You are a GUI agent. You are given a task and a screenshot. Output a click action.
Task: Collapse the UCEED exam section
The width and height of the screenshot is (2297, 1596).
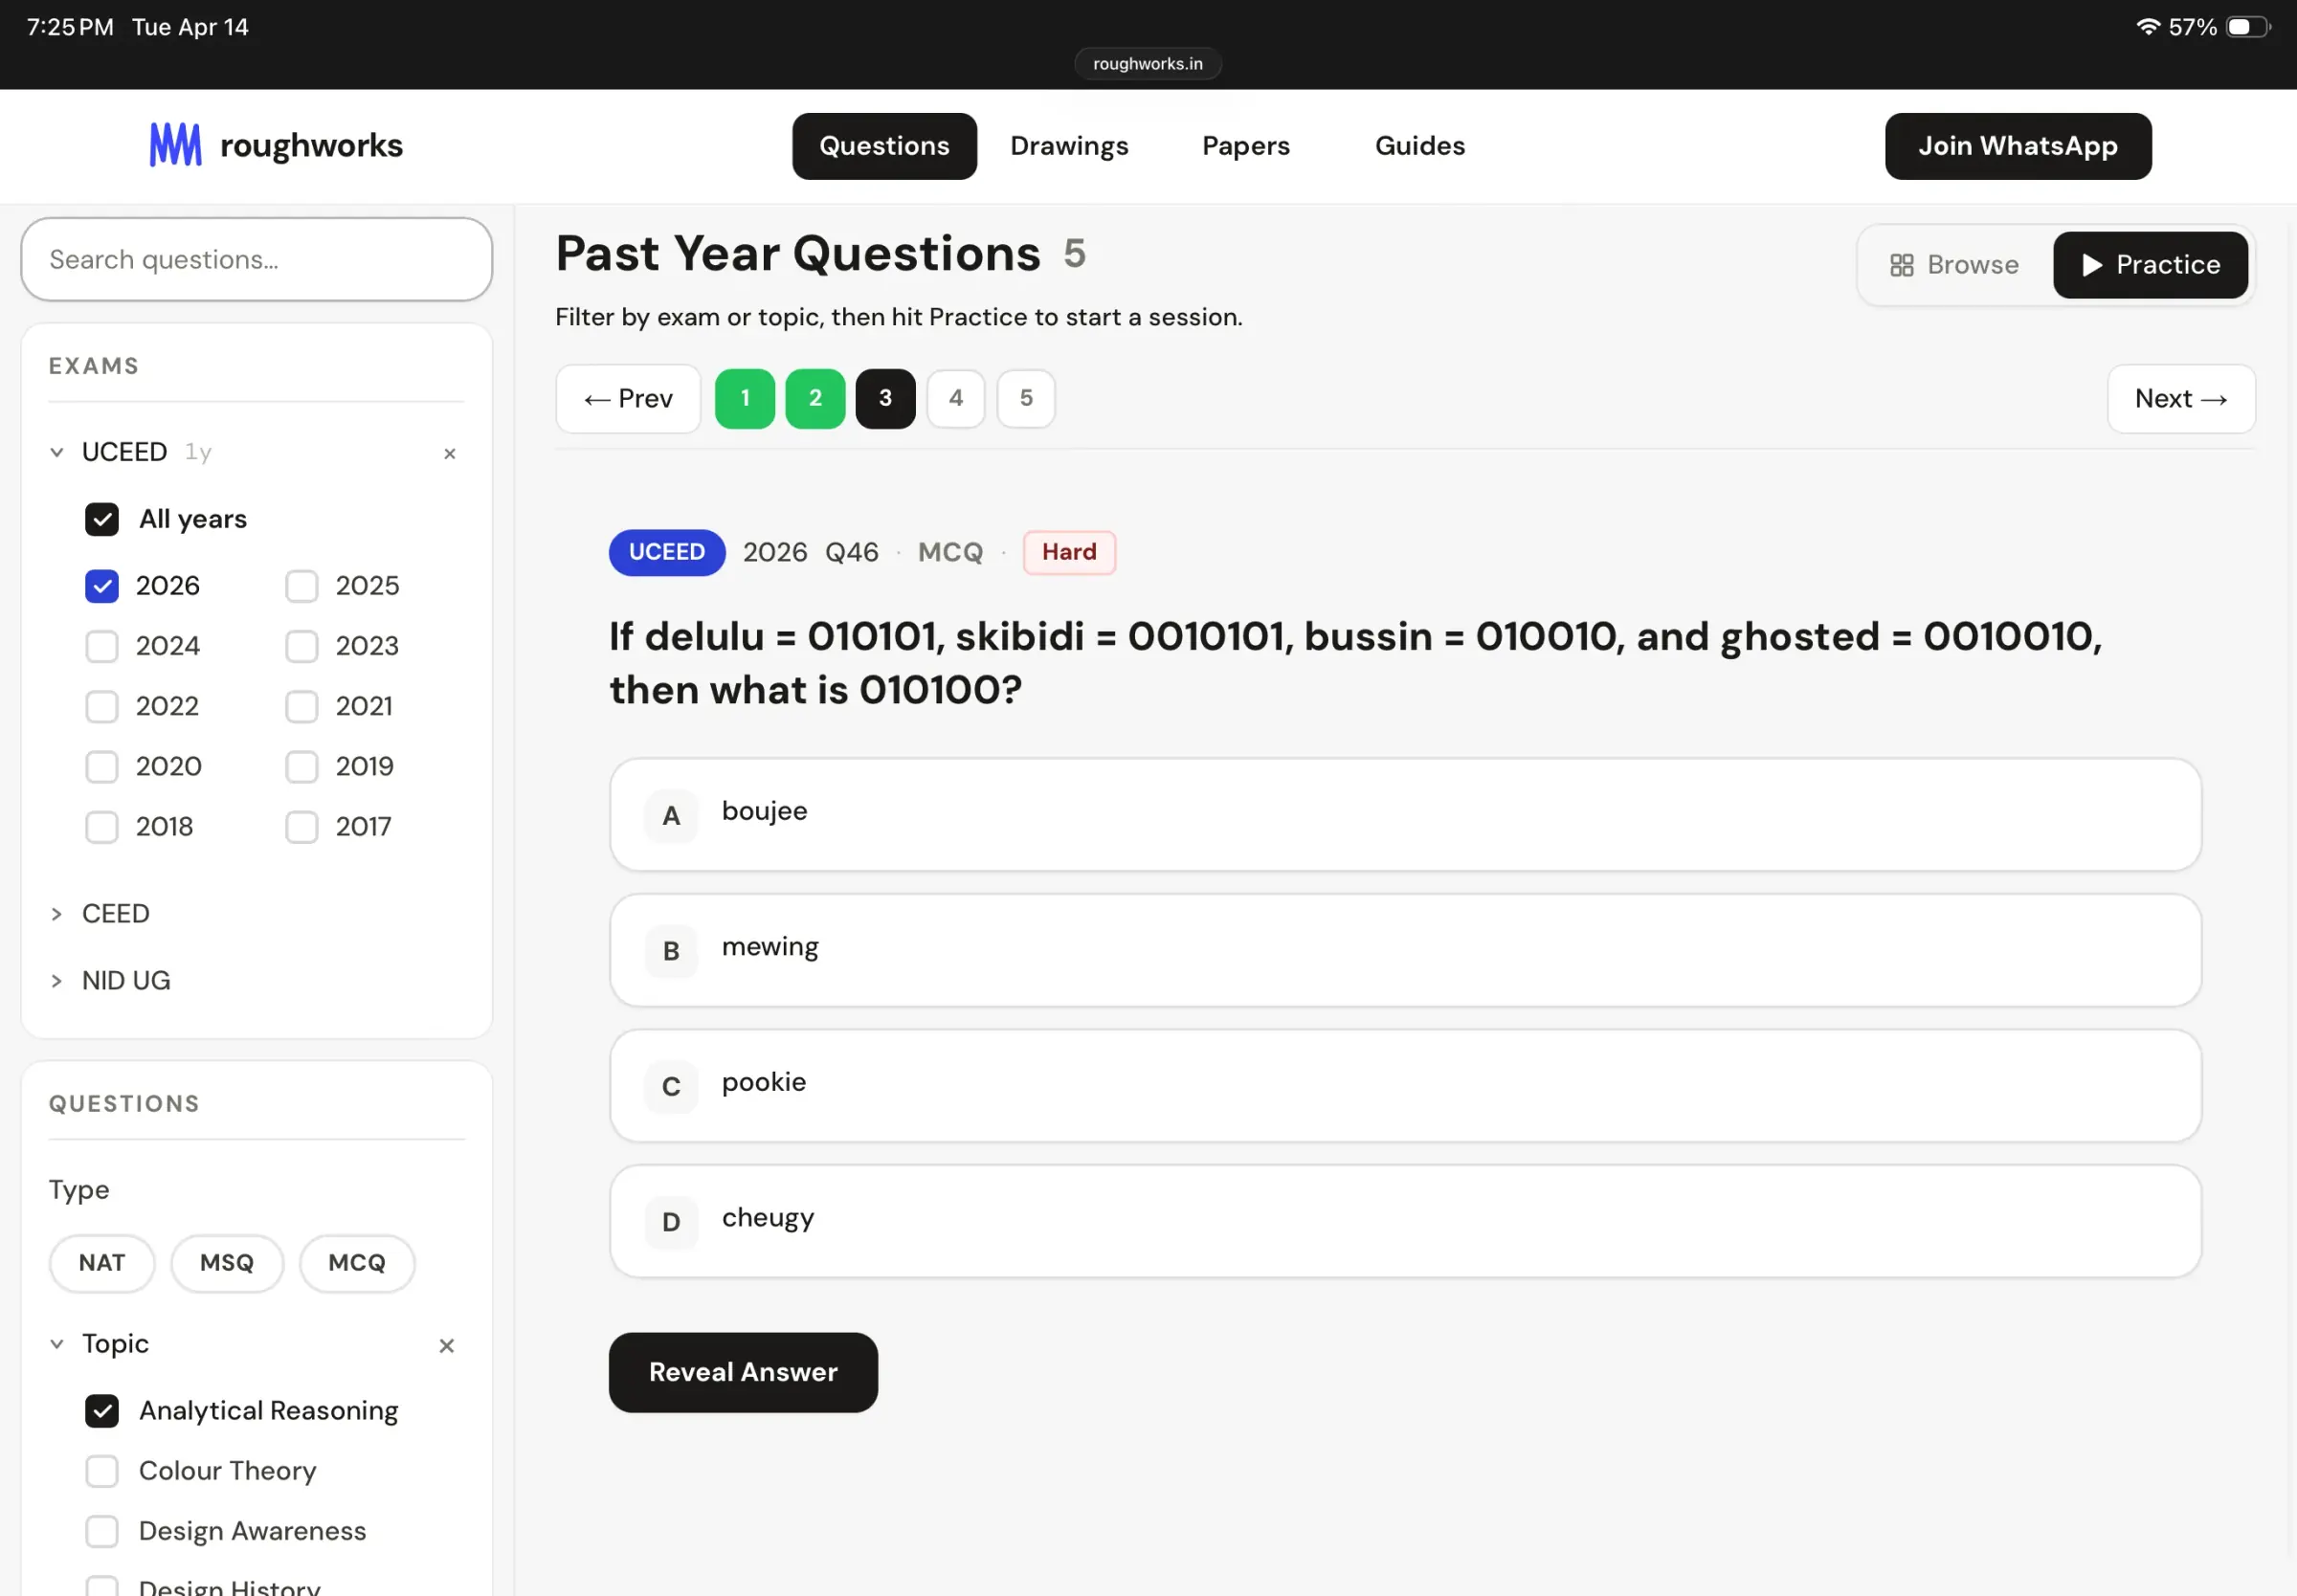pyautogui.click(x=57, y=452)
